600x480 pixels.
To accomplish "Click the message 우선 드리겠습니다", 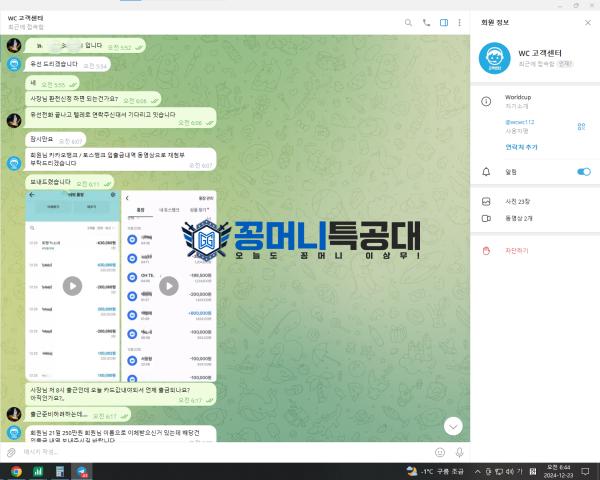I will (68, 64).
